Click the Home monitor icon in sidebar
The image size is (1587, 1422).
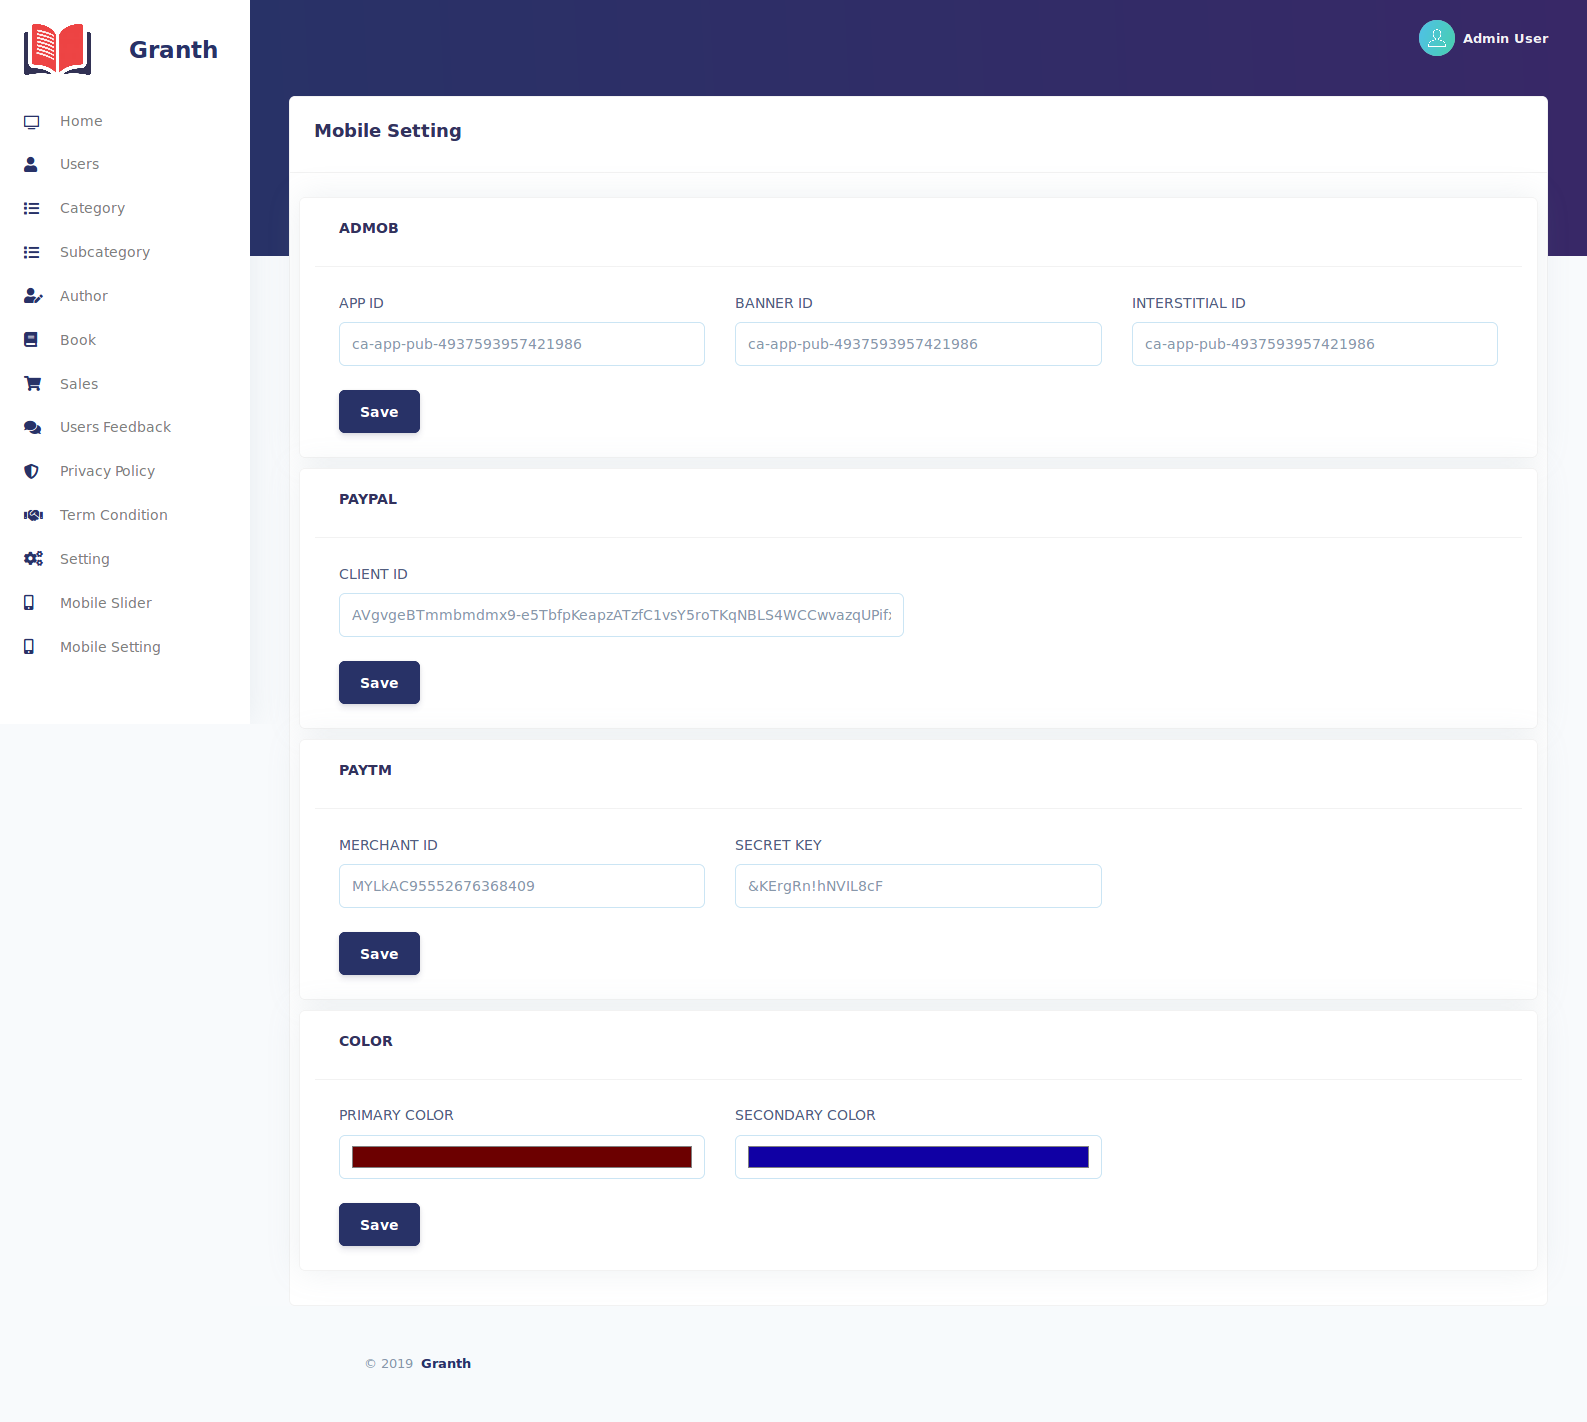32,122
